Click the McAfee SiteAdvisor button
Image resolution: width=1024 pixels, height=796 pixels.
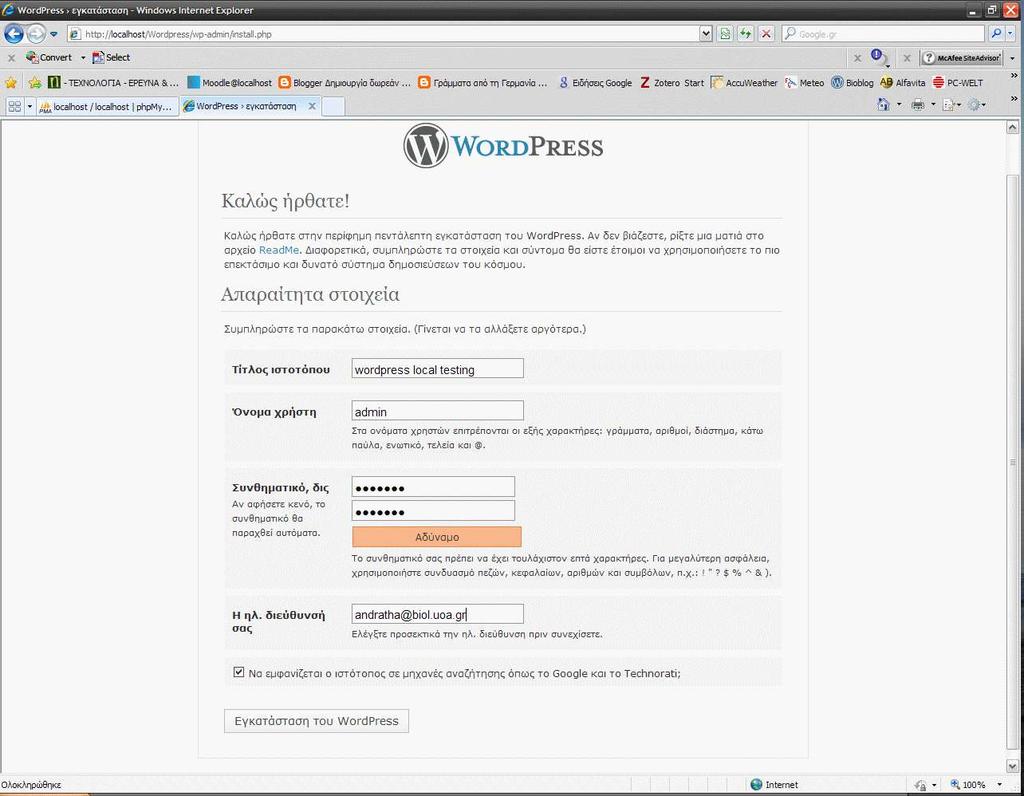961,57
